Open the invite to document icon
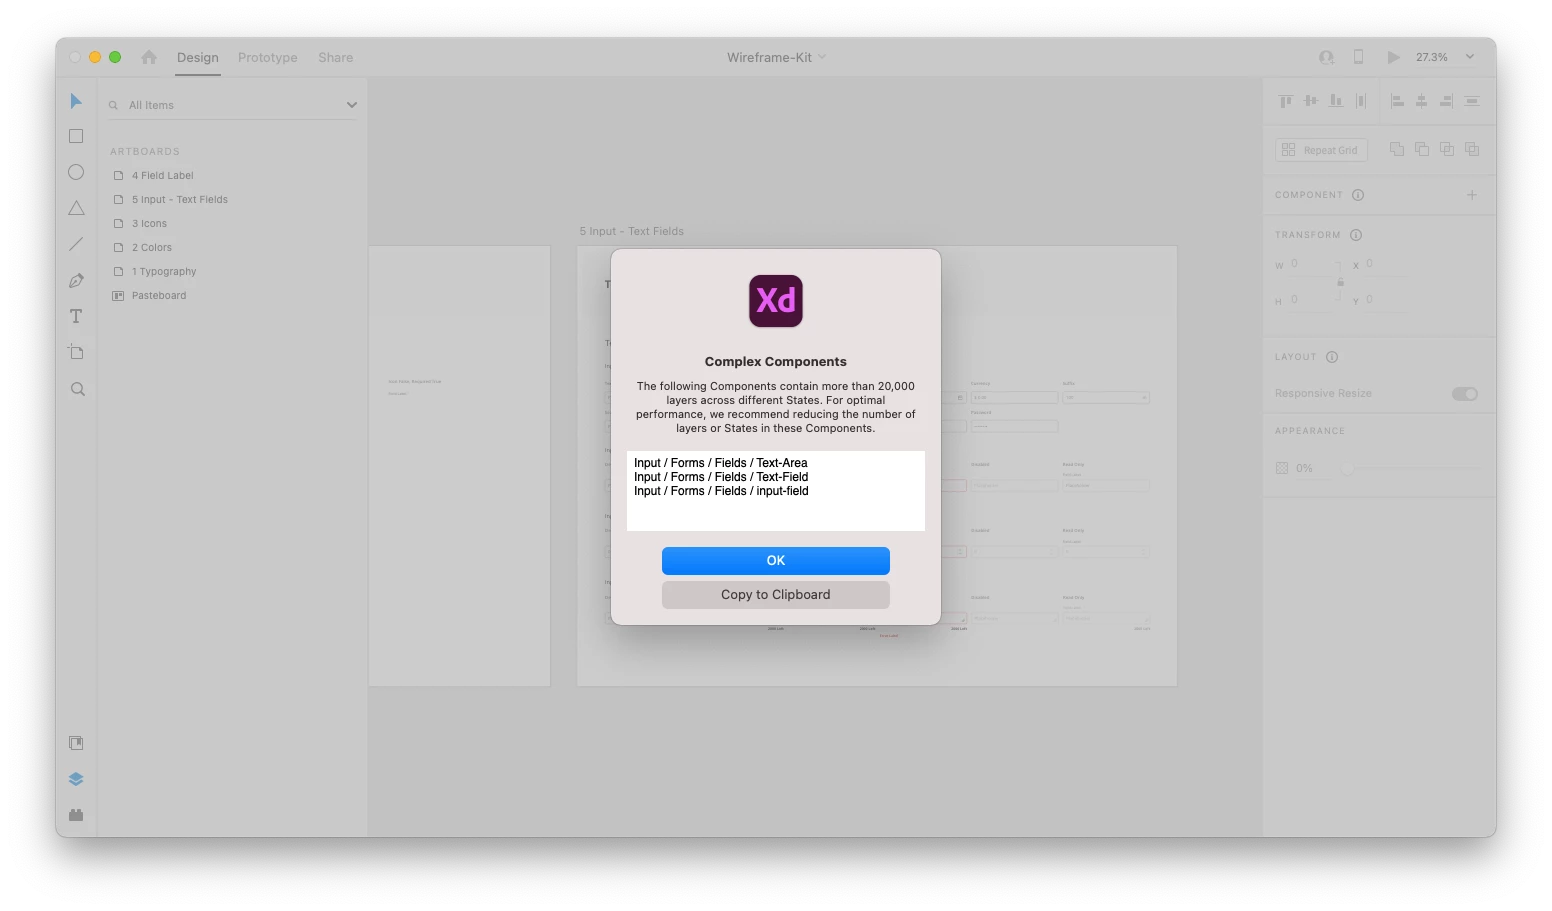Image resolution: width=1552 pixels, height=911 pixels. 1326,57
